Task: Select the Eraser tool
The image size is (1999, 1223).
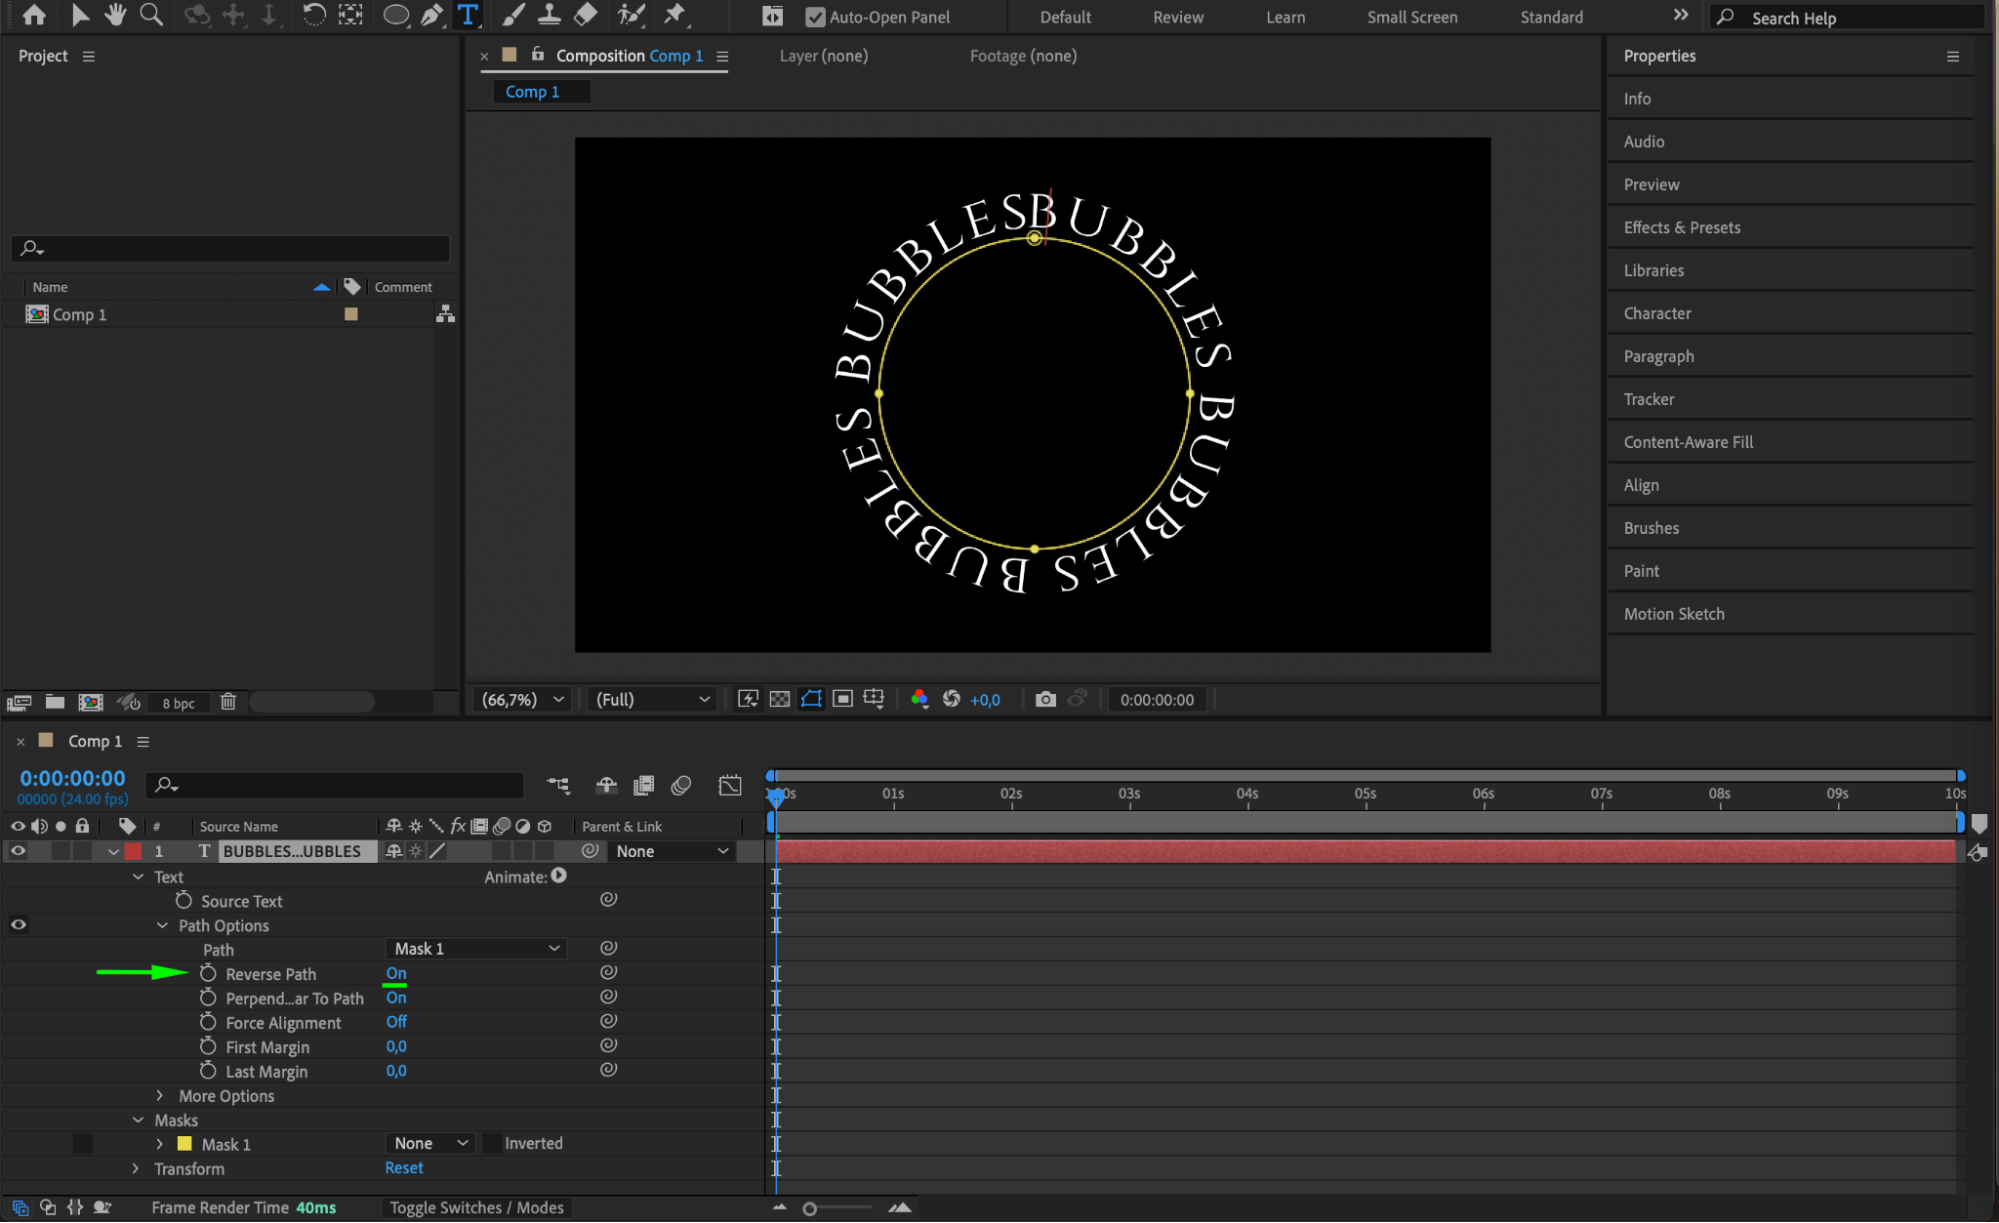Action: pos(586,15)
